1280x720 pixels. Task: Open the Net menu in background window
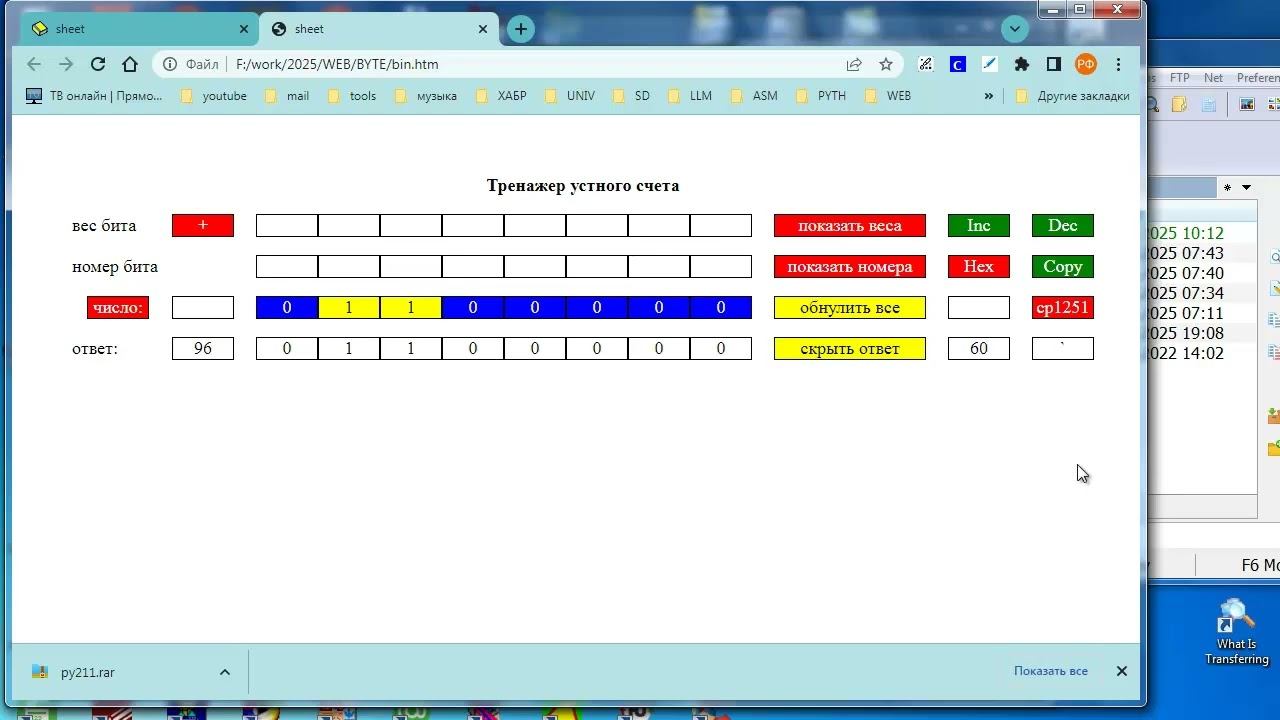(1213, 78)
